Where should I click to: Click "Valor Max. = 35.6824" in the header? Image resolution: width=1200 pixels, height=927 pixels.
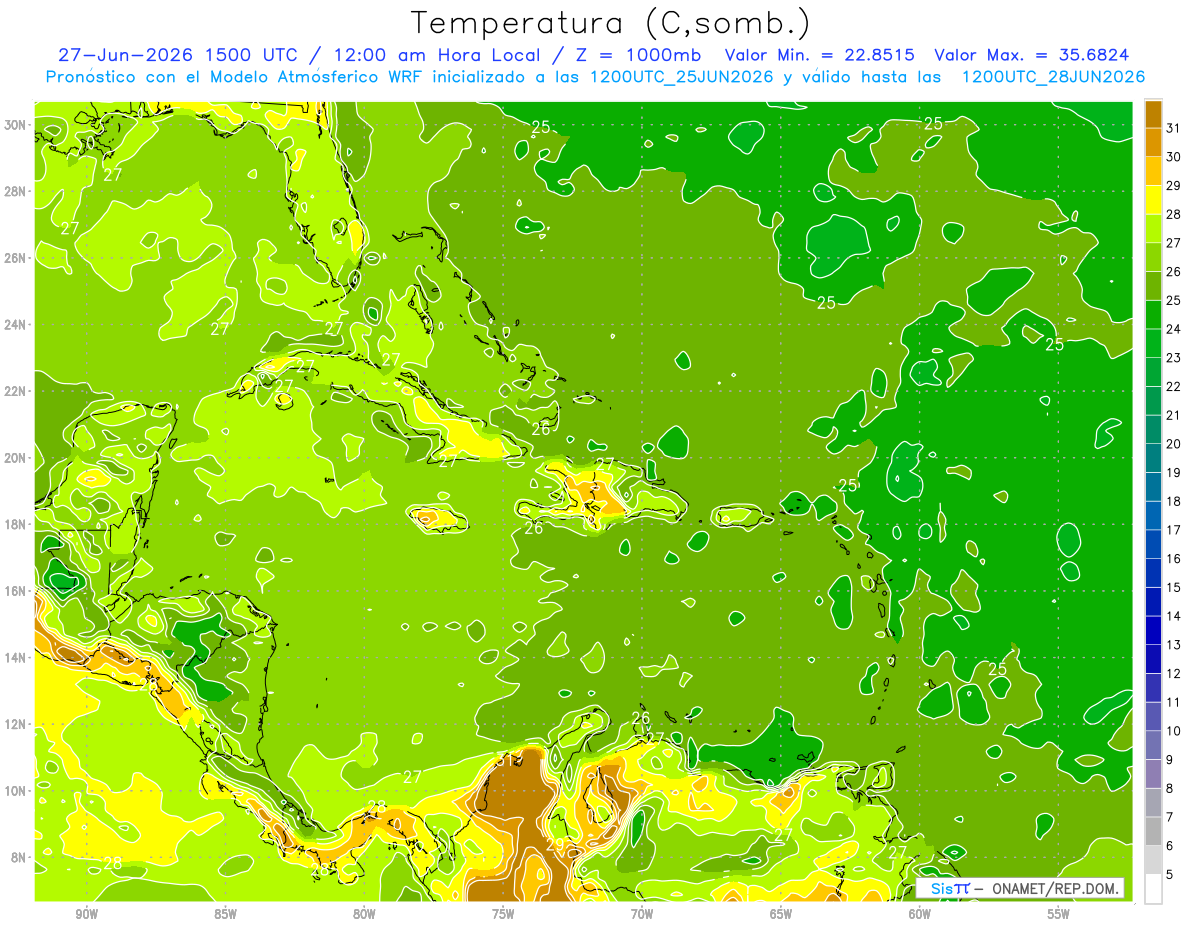pyautogui.click(x=1031, y=55)
